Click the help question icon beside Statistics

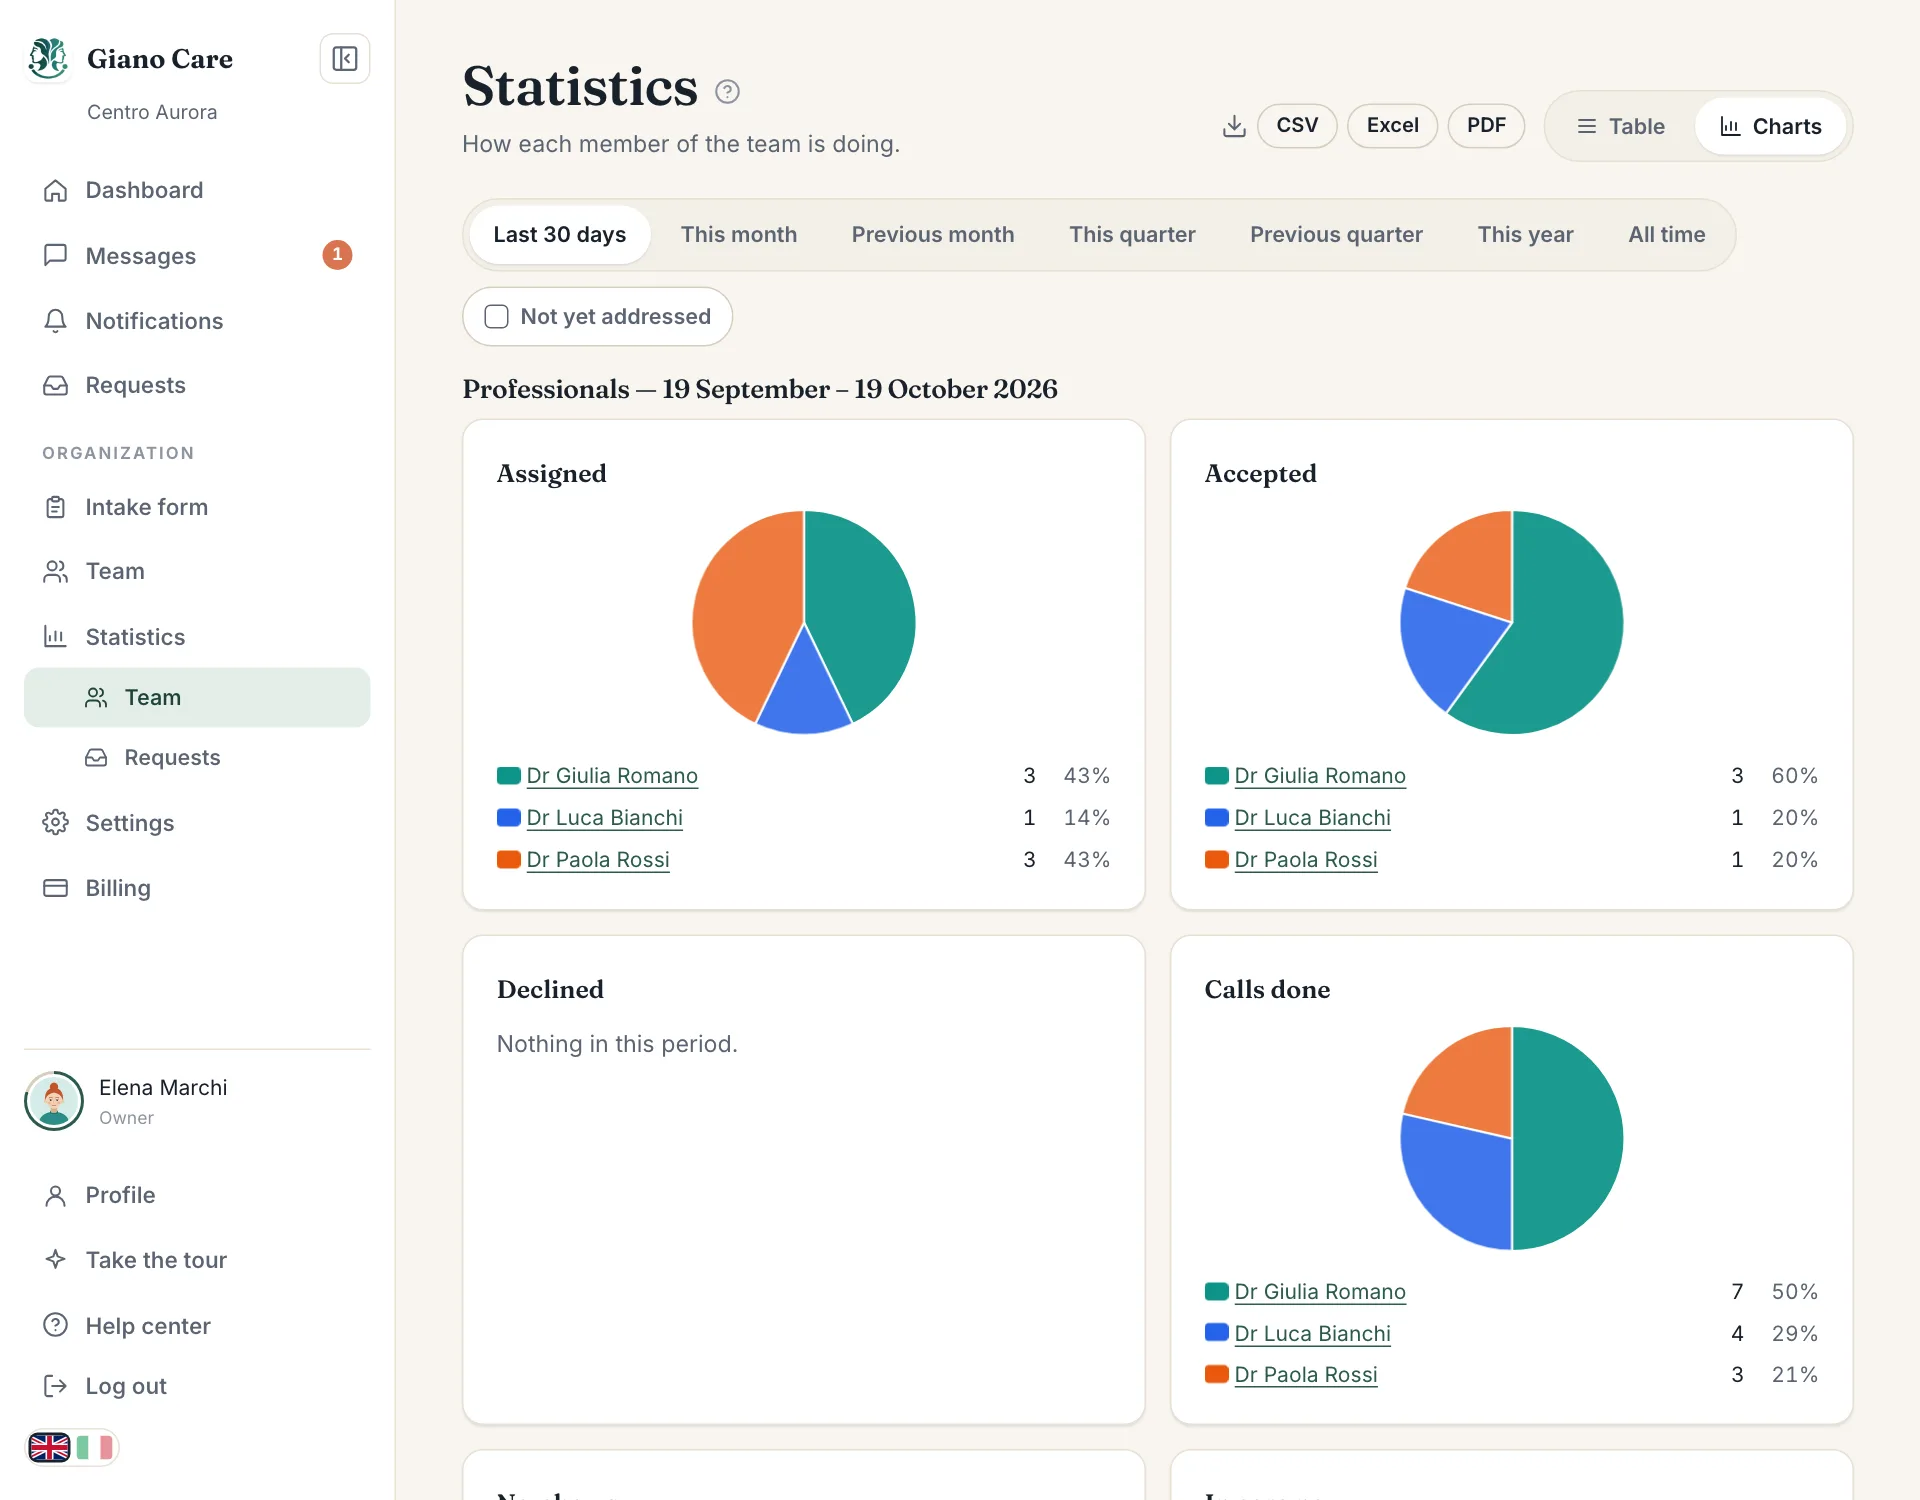(x=727, y=92)
